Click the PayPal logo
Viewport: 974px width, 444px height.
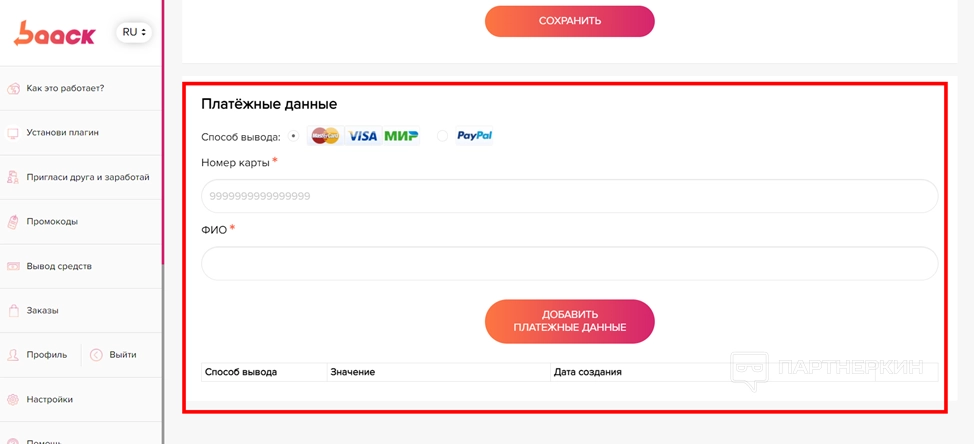pyautogui.click(x=474, y=136)
